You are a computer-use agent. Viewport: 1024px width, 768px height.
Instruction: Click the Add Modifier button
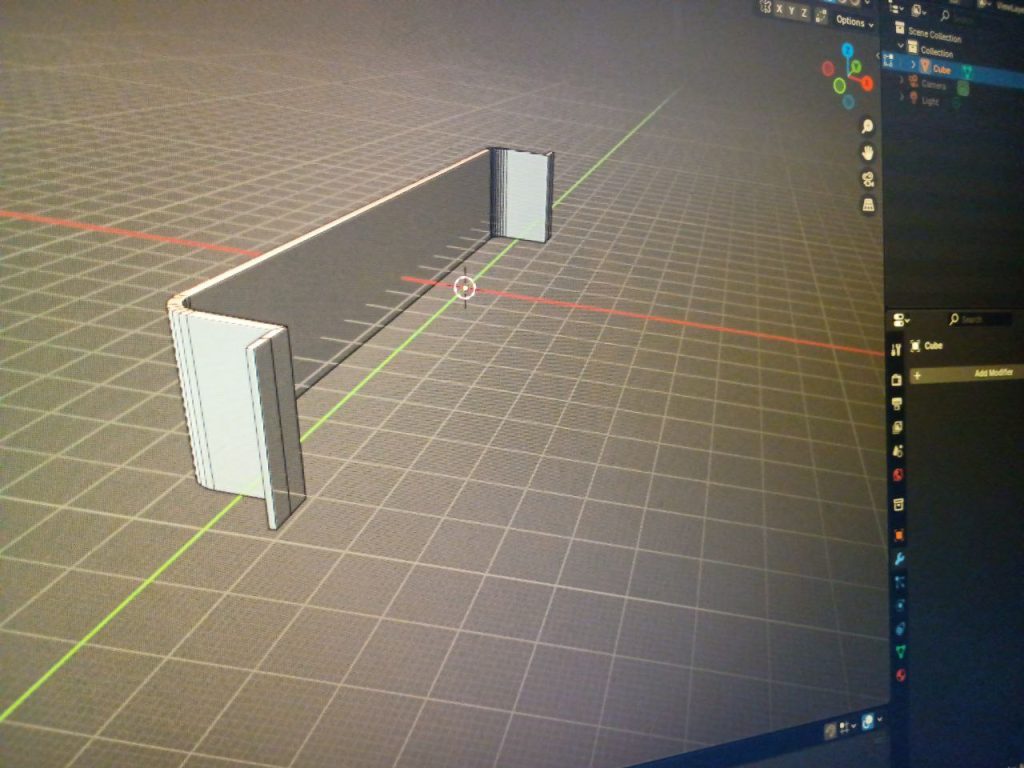click(965, 374)
